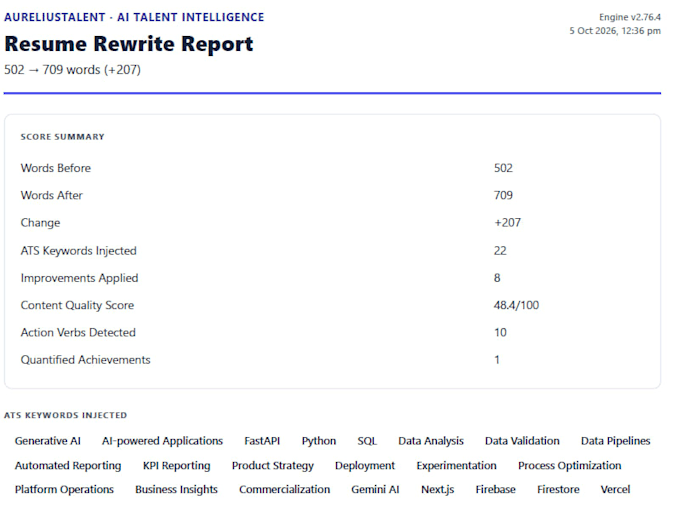Viewport: 680px width, 506px height.
Task: Select the Words After row label
Action: (x=52, y=196)
